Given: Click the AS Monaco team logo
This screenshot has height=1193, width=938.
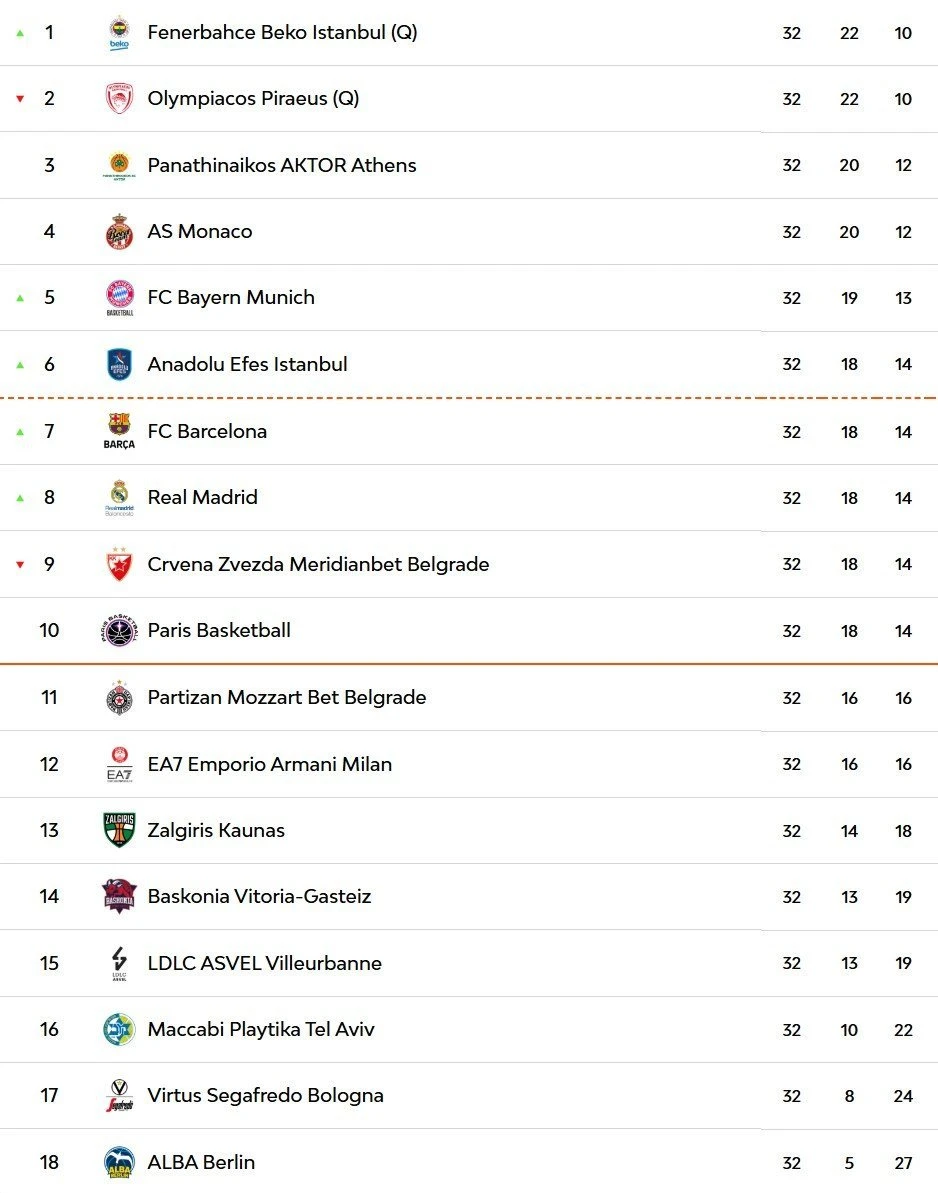Looking at the screenshot, I should (x=119, y=232).
